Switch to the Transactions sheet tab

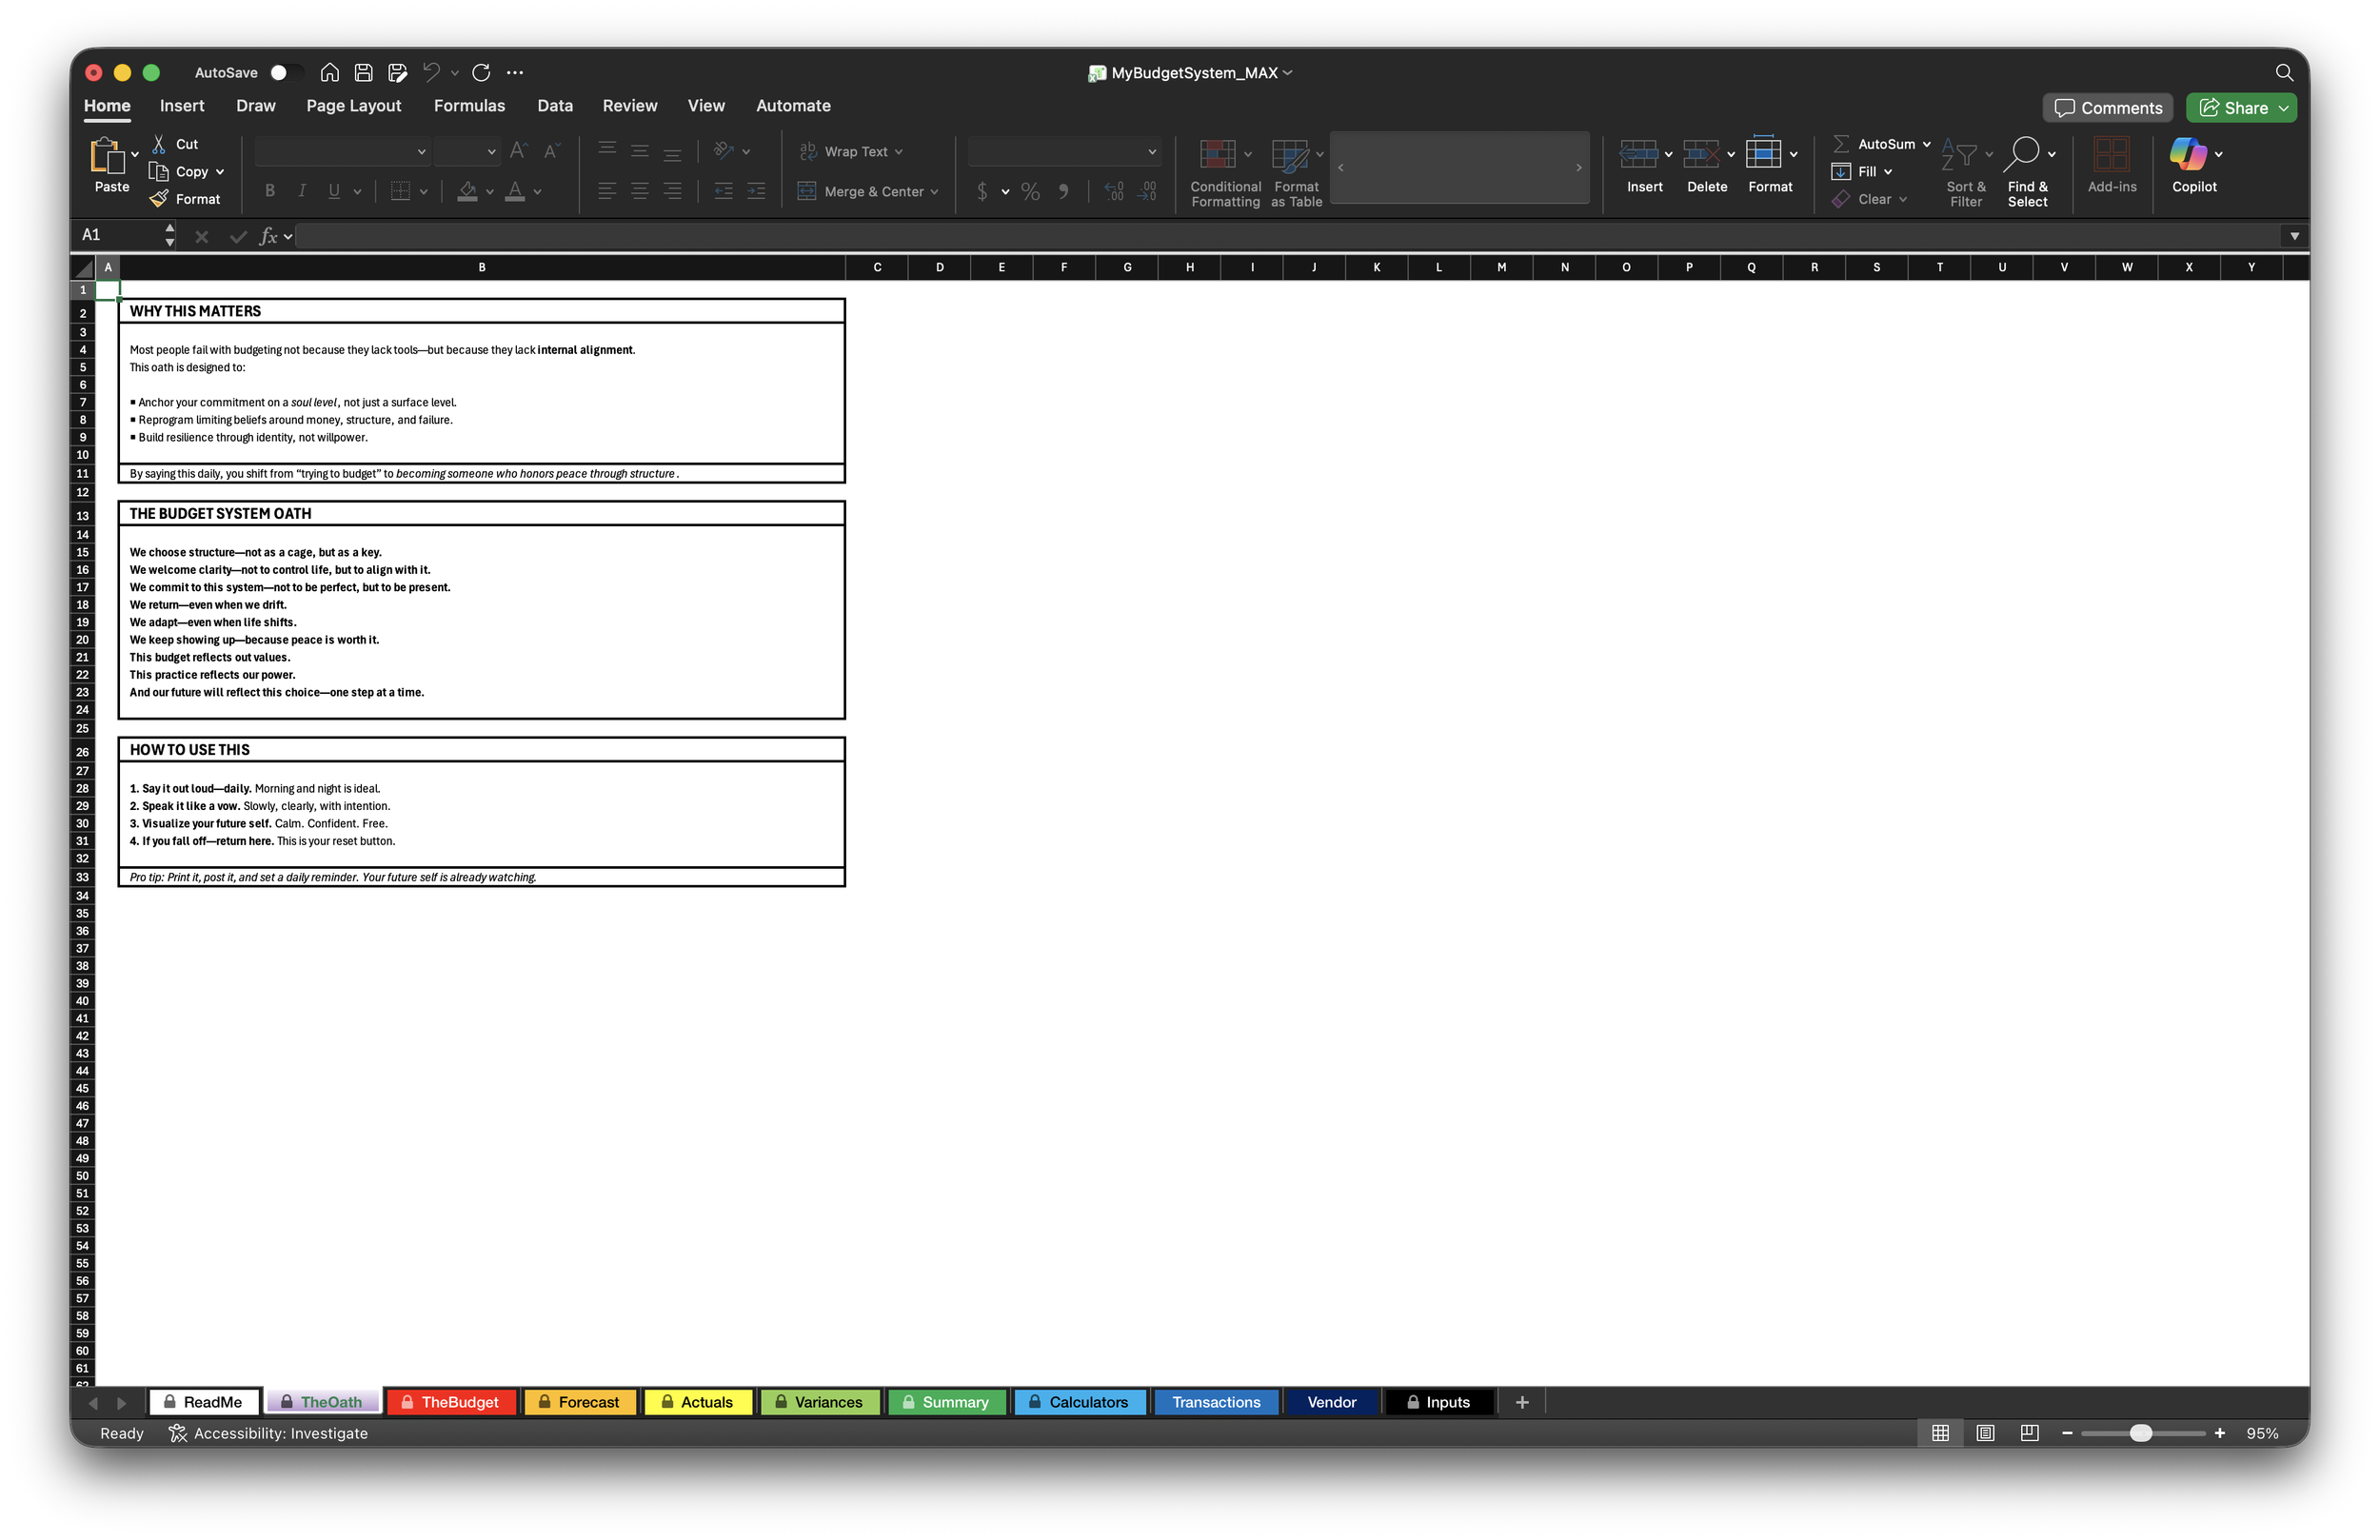coord(1215,1402)
